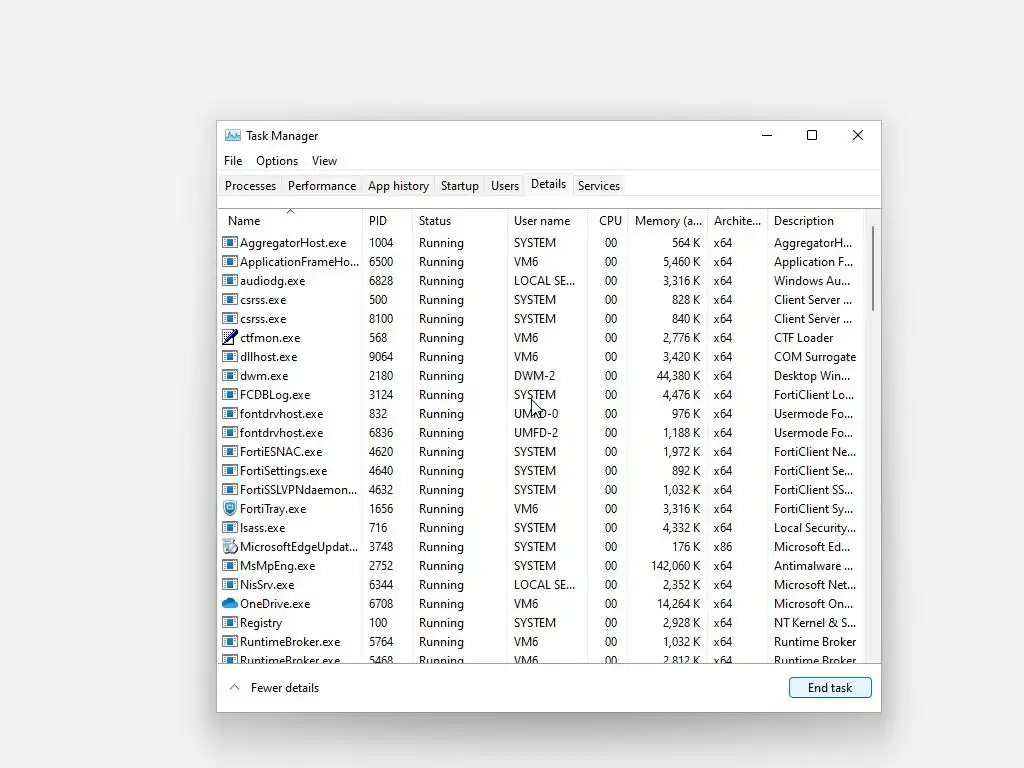1024x768 pixels.
Task: Select the x86 architecture cell
Action: [723, 547]
